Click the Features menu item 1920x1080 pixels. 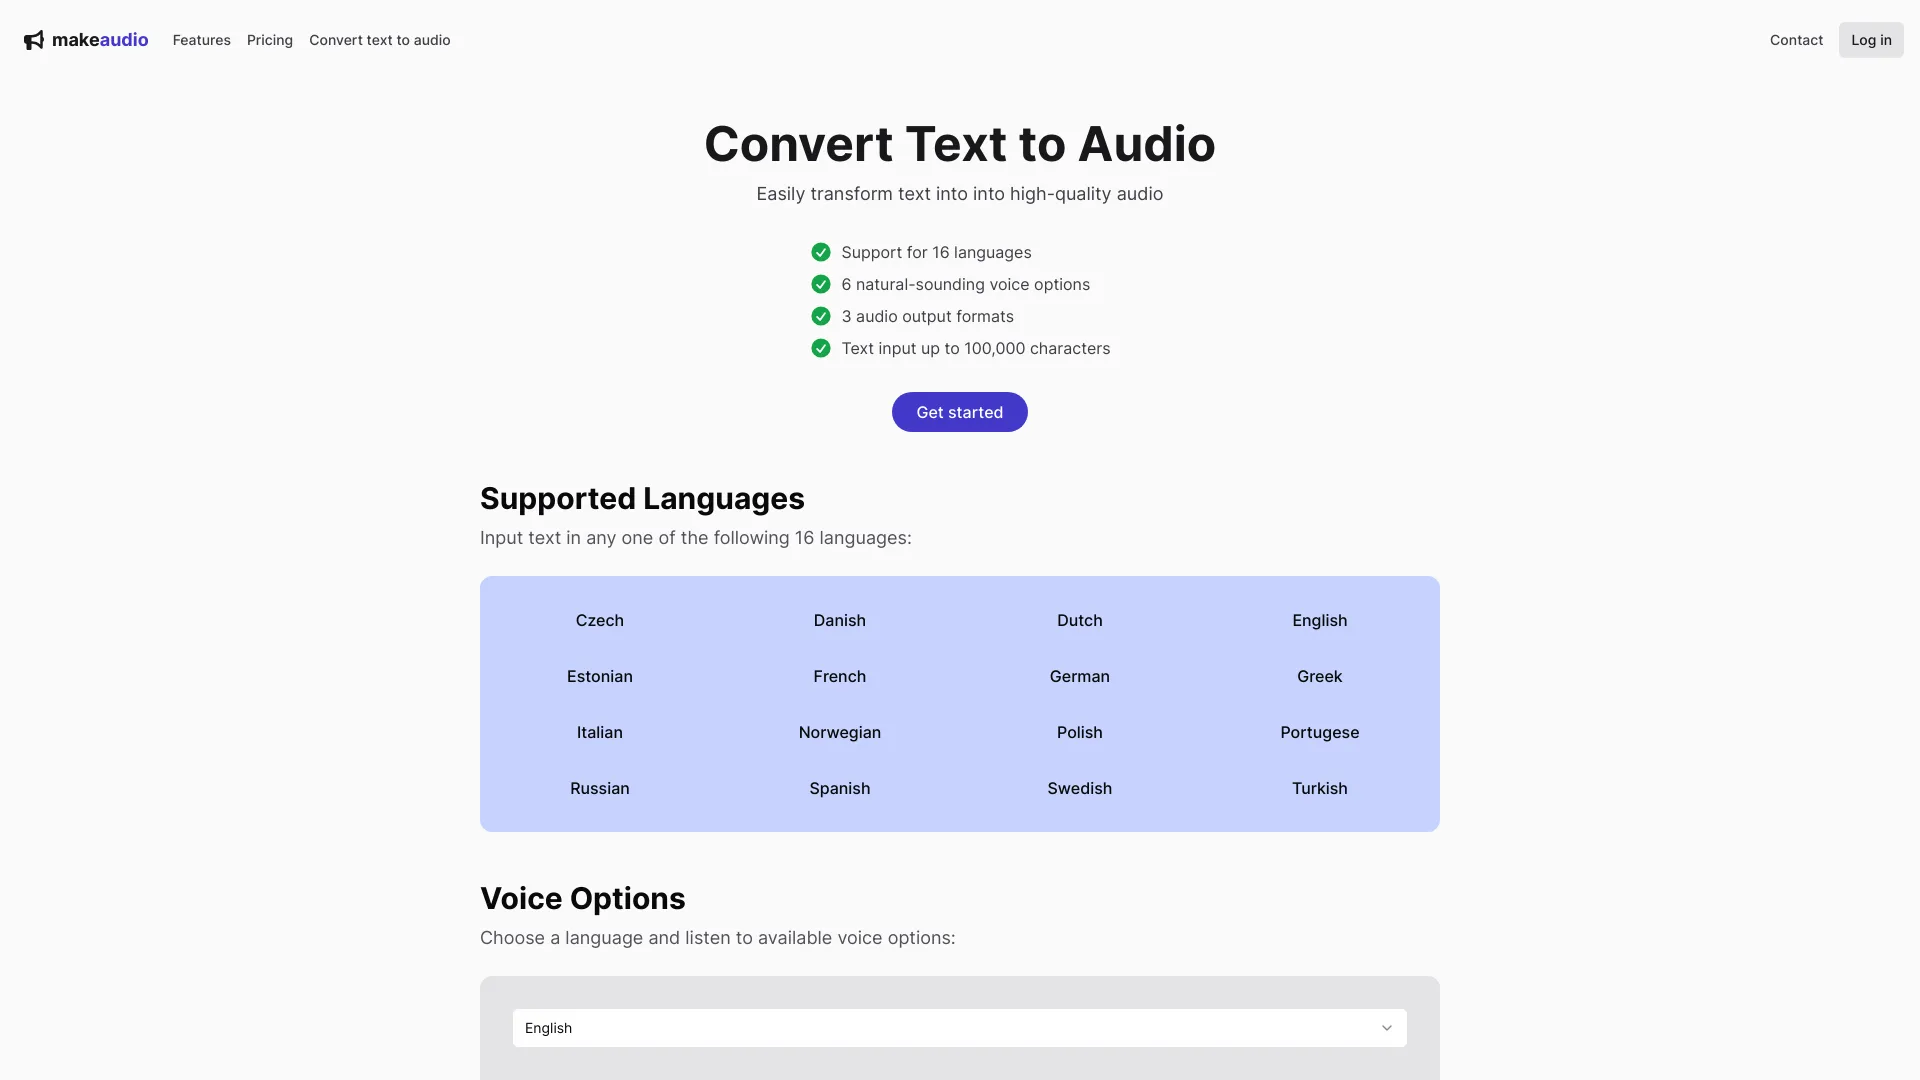[200, 40]
